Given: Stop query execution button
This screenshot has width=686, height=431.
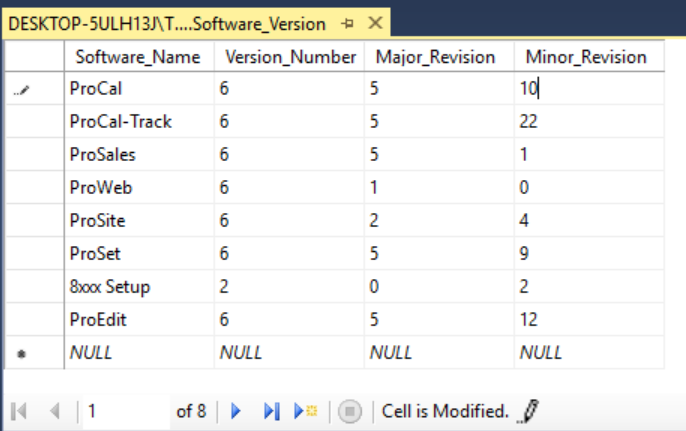Looking at the screenshot, I should [x=350, y=411].
